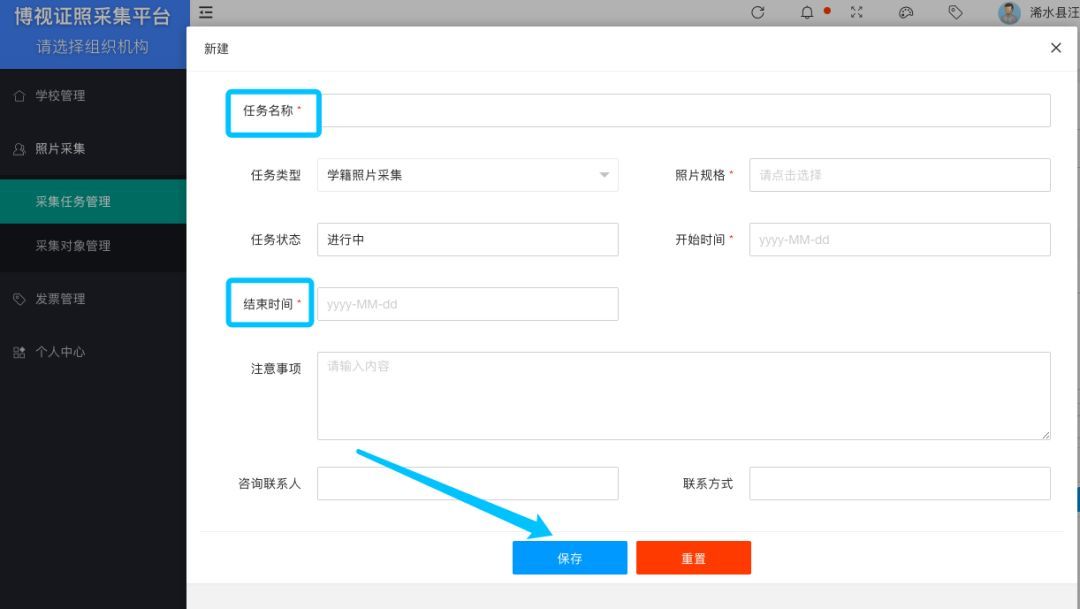Select 采集任务管理 menu item
Image resolution: width=1080 pixels, height=609 pixels.
tap(93, 201)
